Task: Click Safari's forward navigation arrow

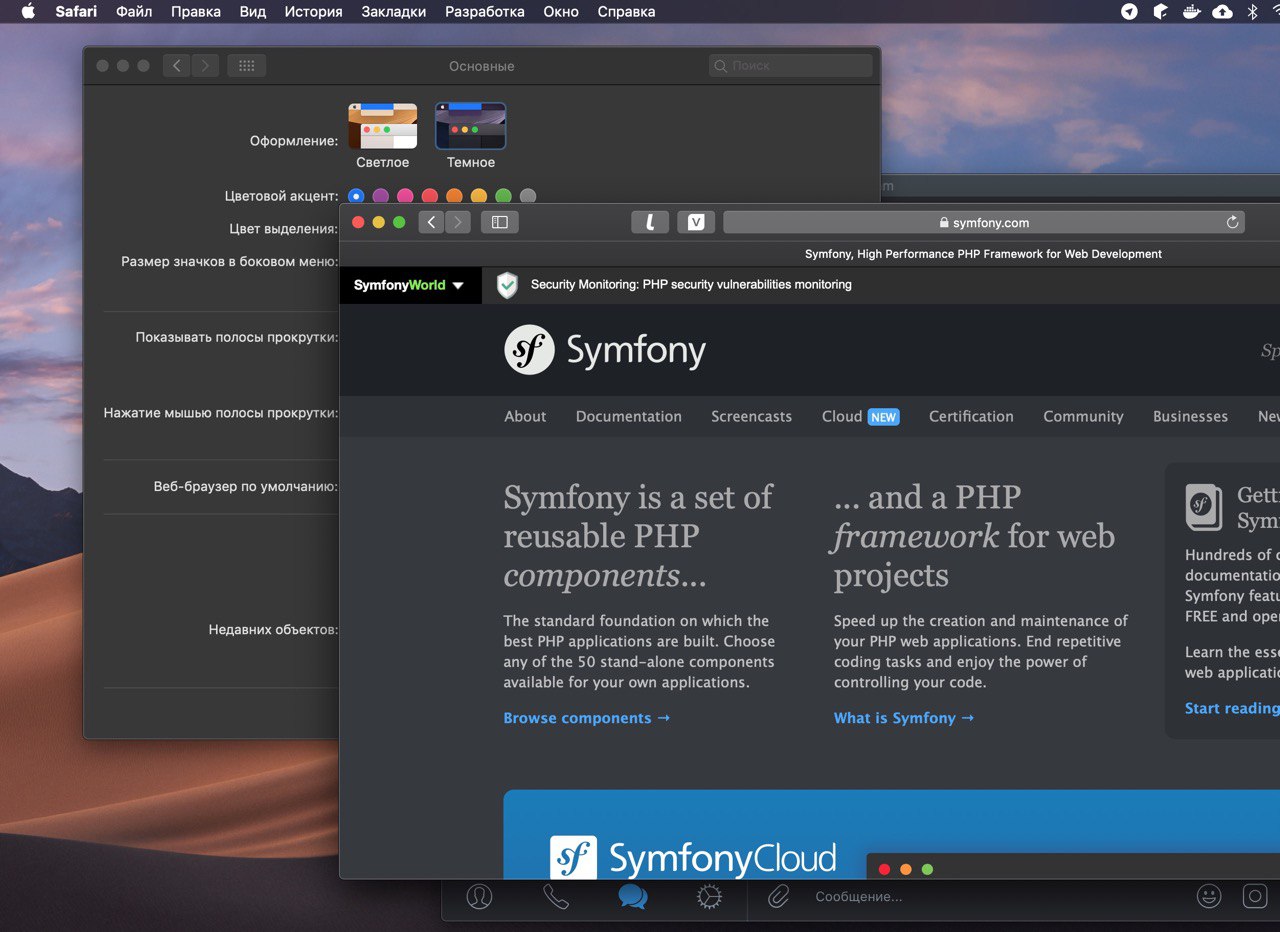Action: coord(458,222)
